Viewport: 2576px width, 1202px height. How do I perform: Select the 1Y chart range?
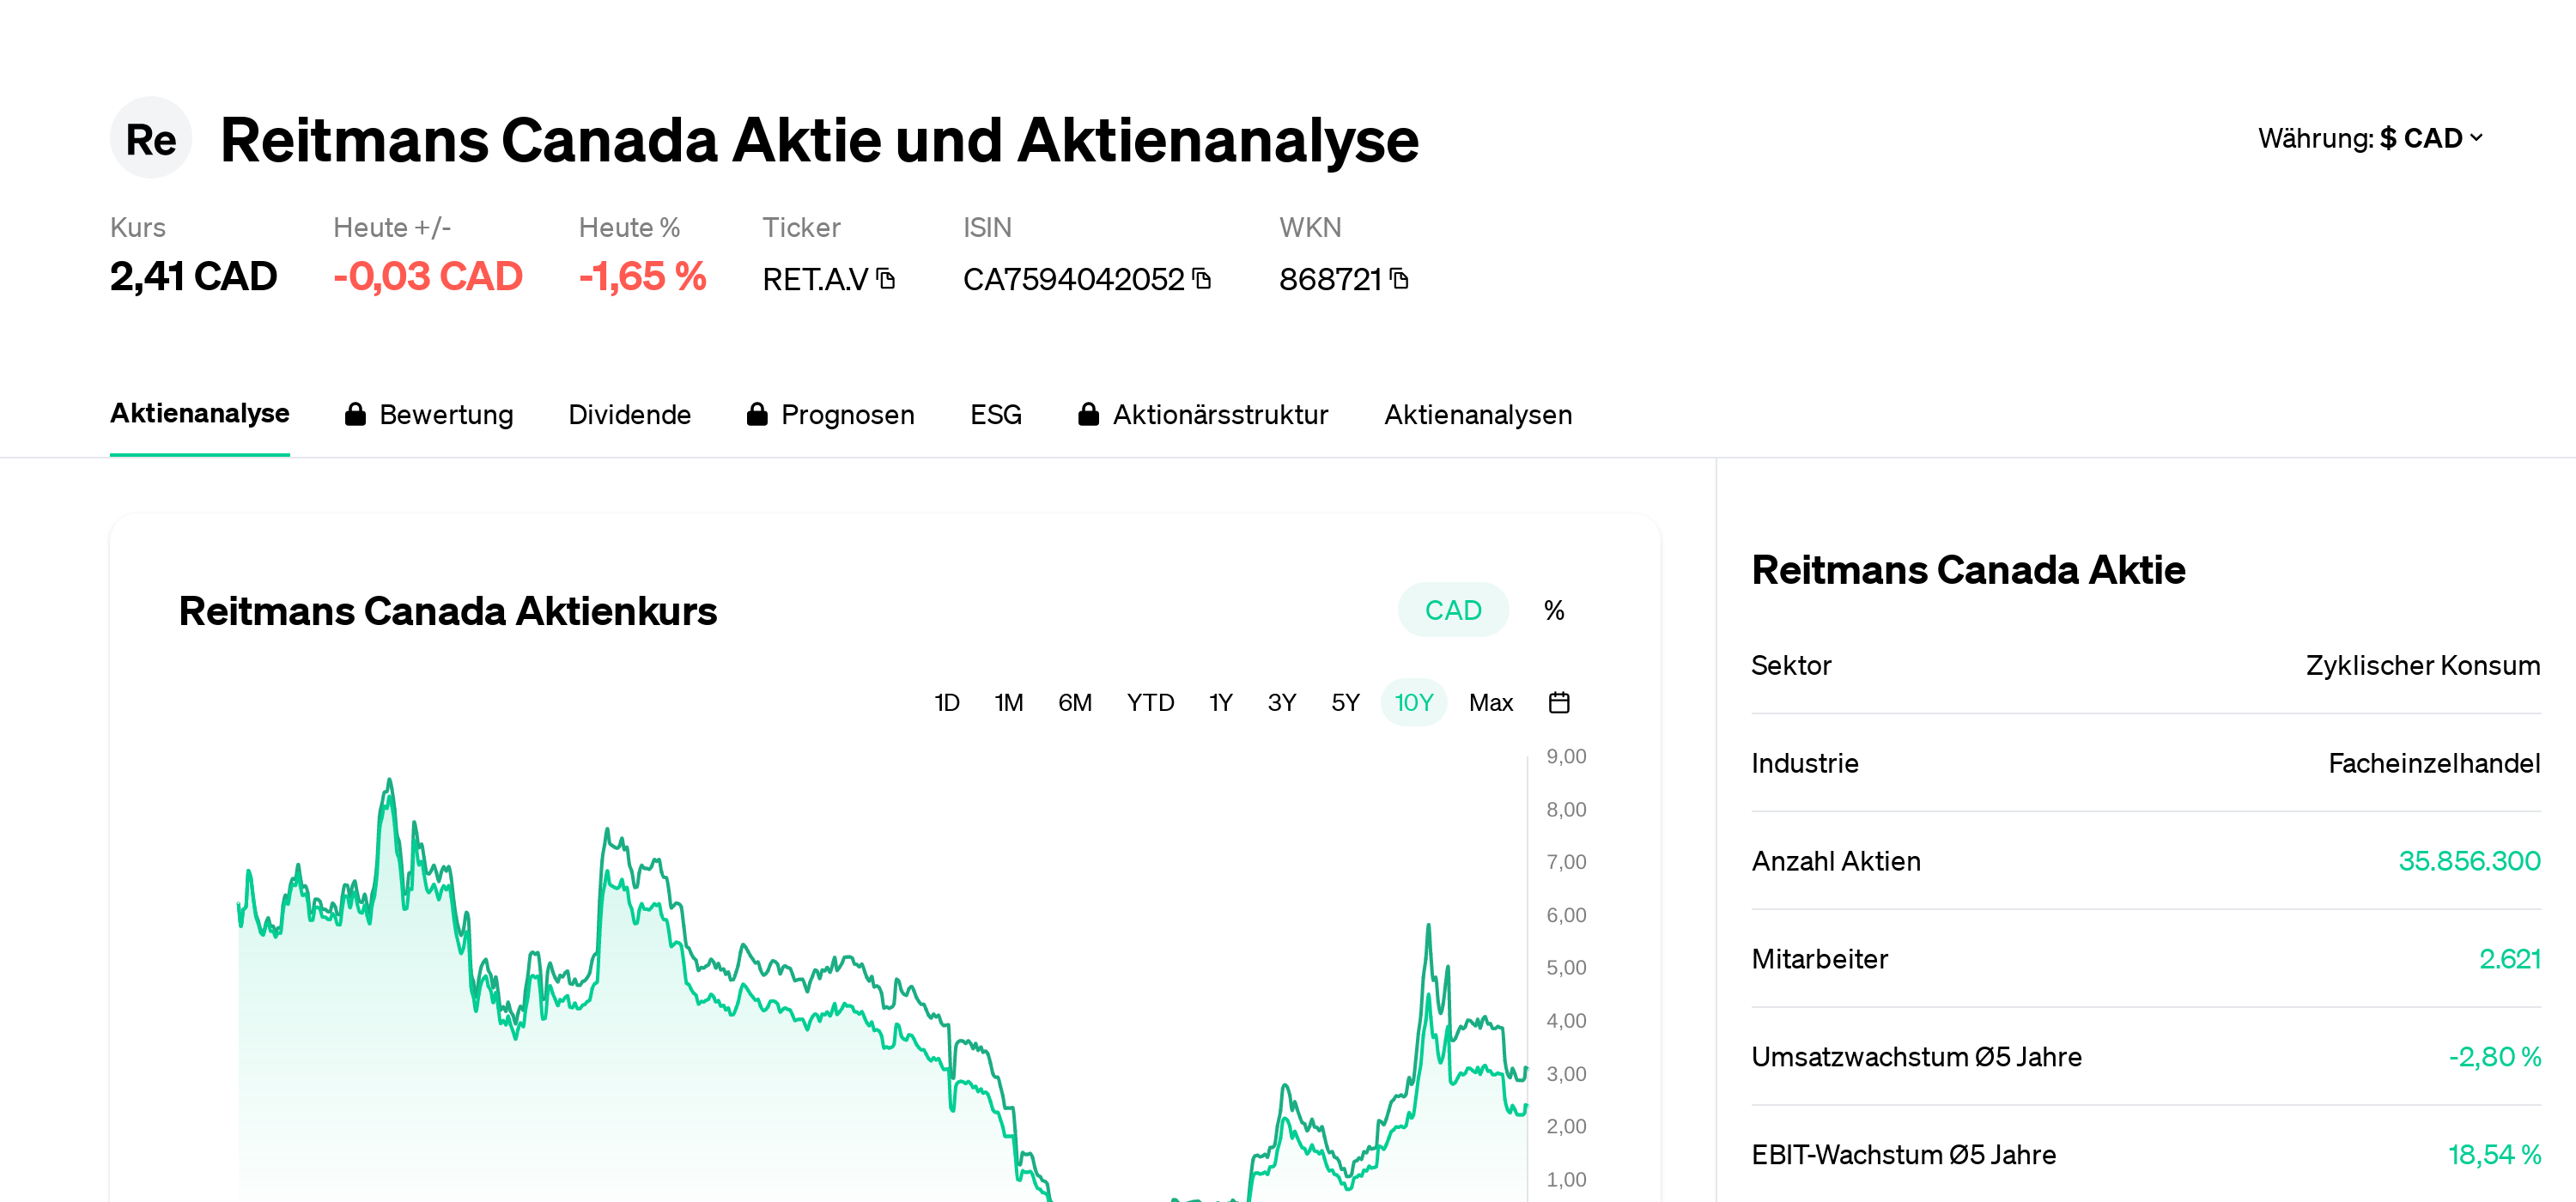tap(1220, 703)
